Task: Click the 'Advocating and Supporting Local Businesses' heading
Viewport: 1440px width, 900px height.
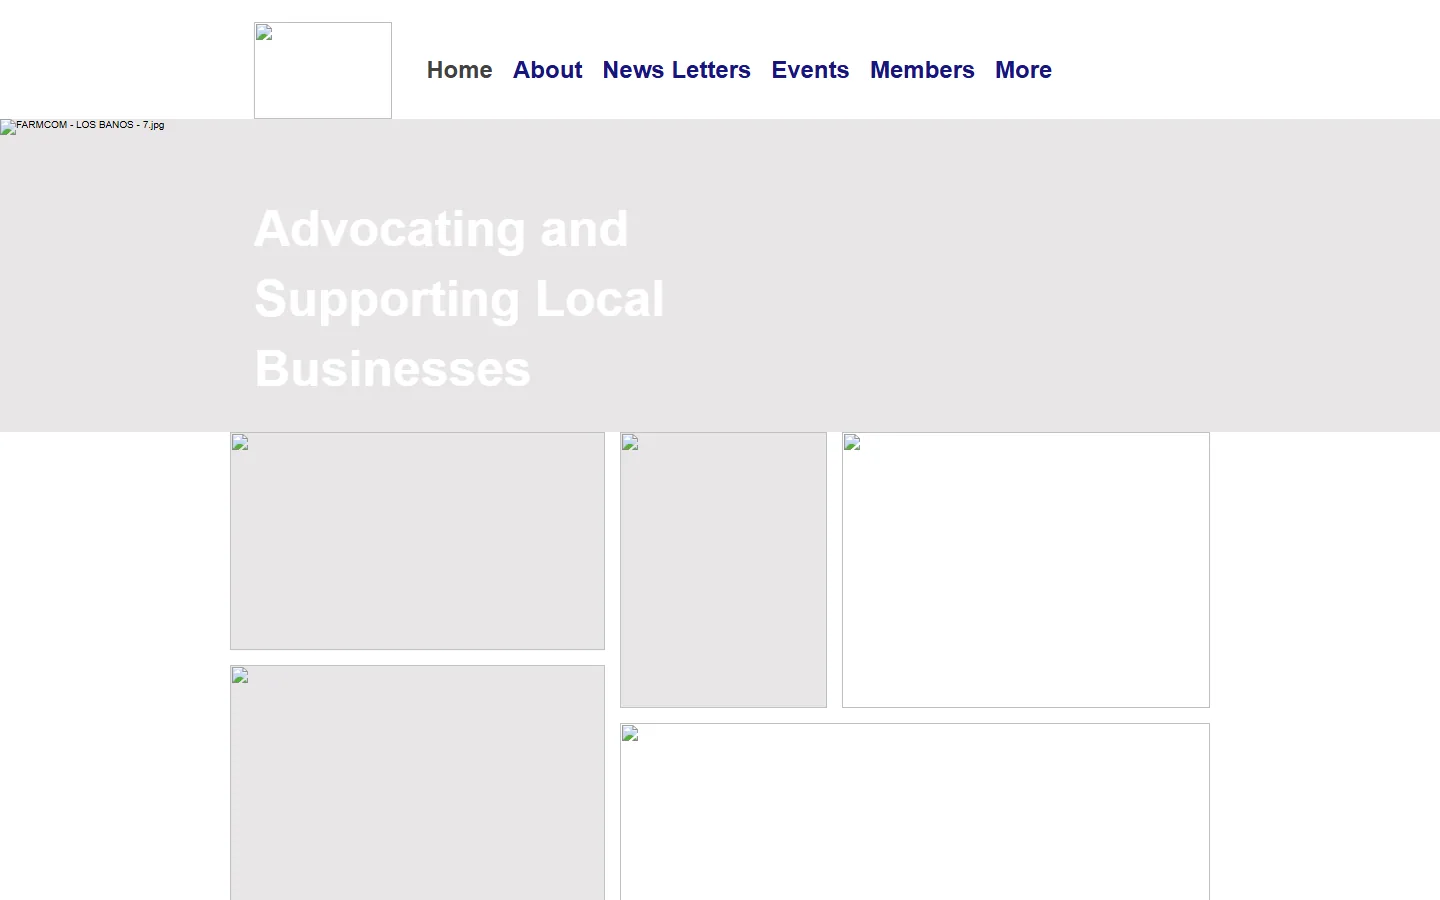Action: pyautogui.click(x=460, y=299)
